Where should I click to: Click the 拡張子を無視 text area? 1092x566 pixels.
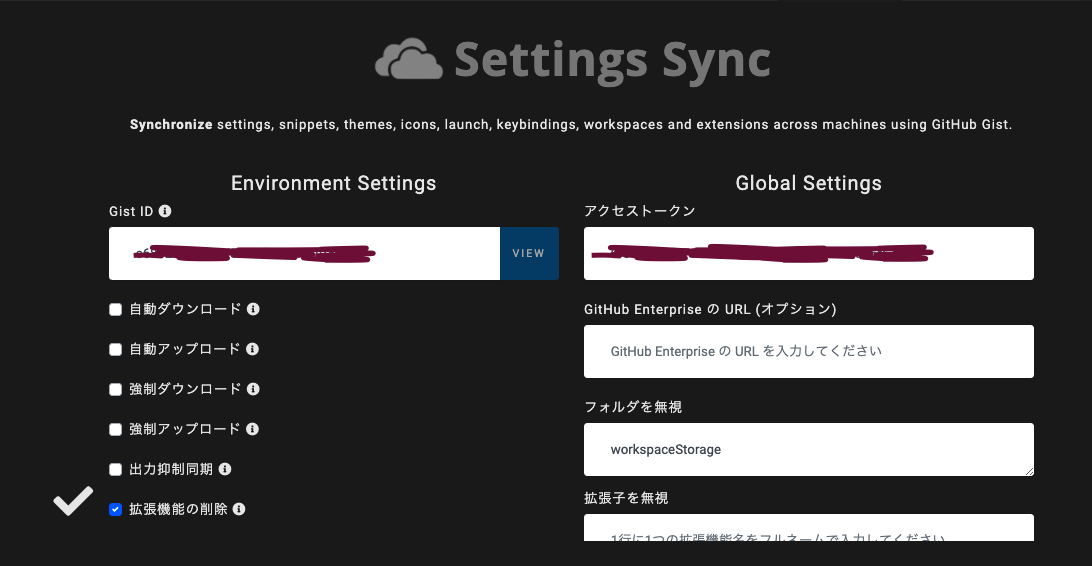809,528
